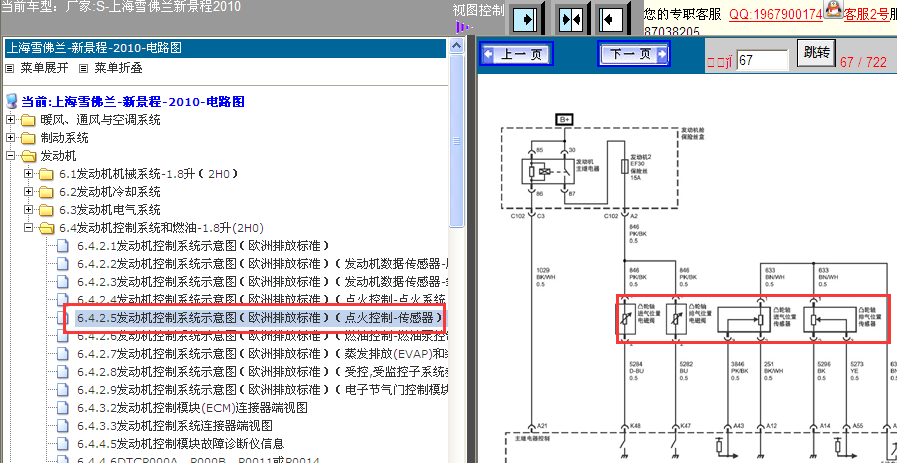Screen dimensions: 897x463
Task: Select 6.2发动机冷却系统 label
Action: tap(109, 192)
